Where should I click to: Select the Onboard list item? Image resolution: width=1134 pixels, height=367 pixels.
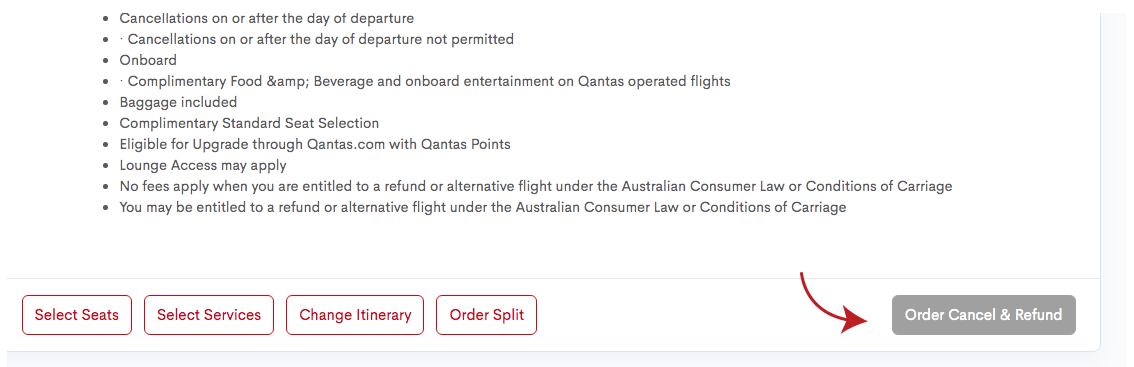(148, 60)
